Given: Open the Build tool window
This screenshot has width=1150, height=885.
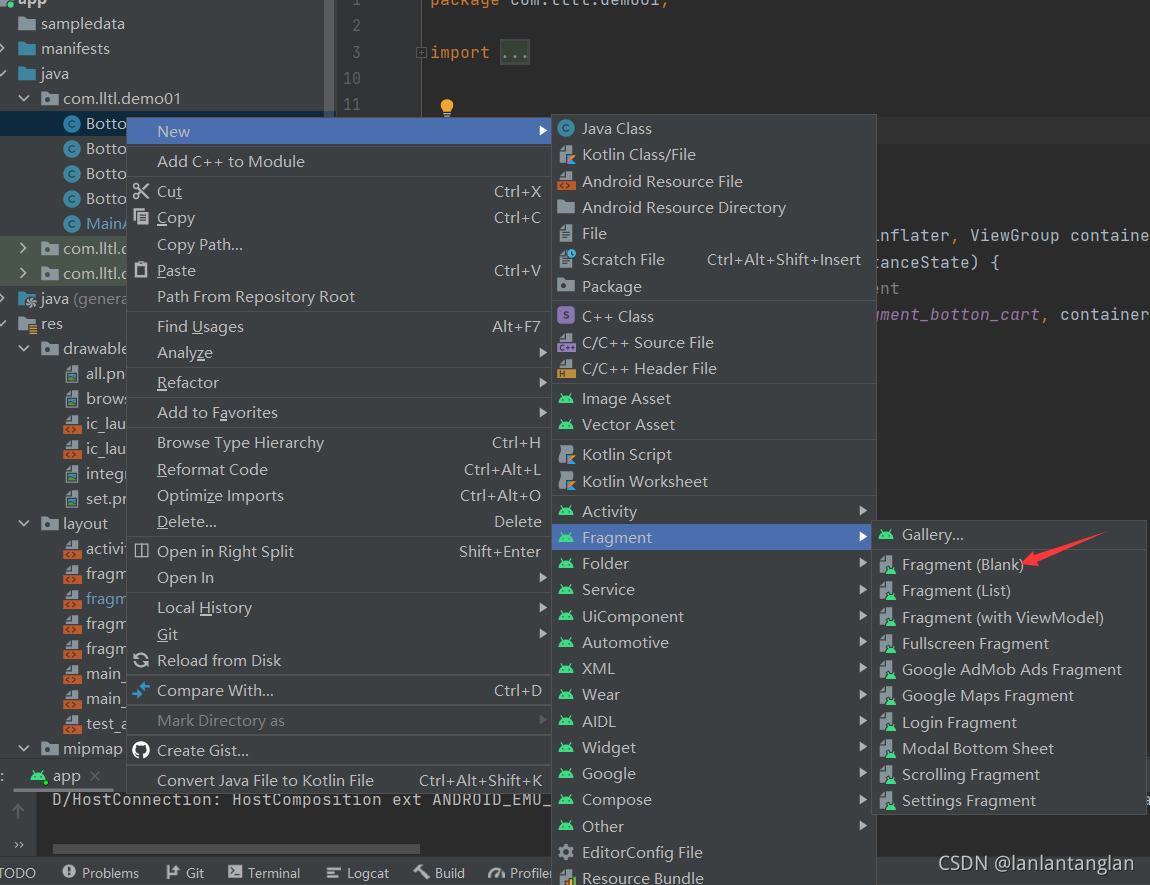Looking at the screenshot, I should click(439, 873).
